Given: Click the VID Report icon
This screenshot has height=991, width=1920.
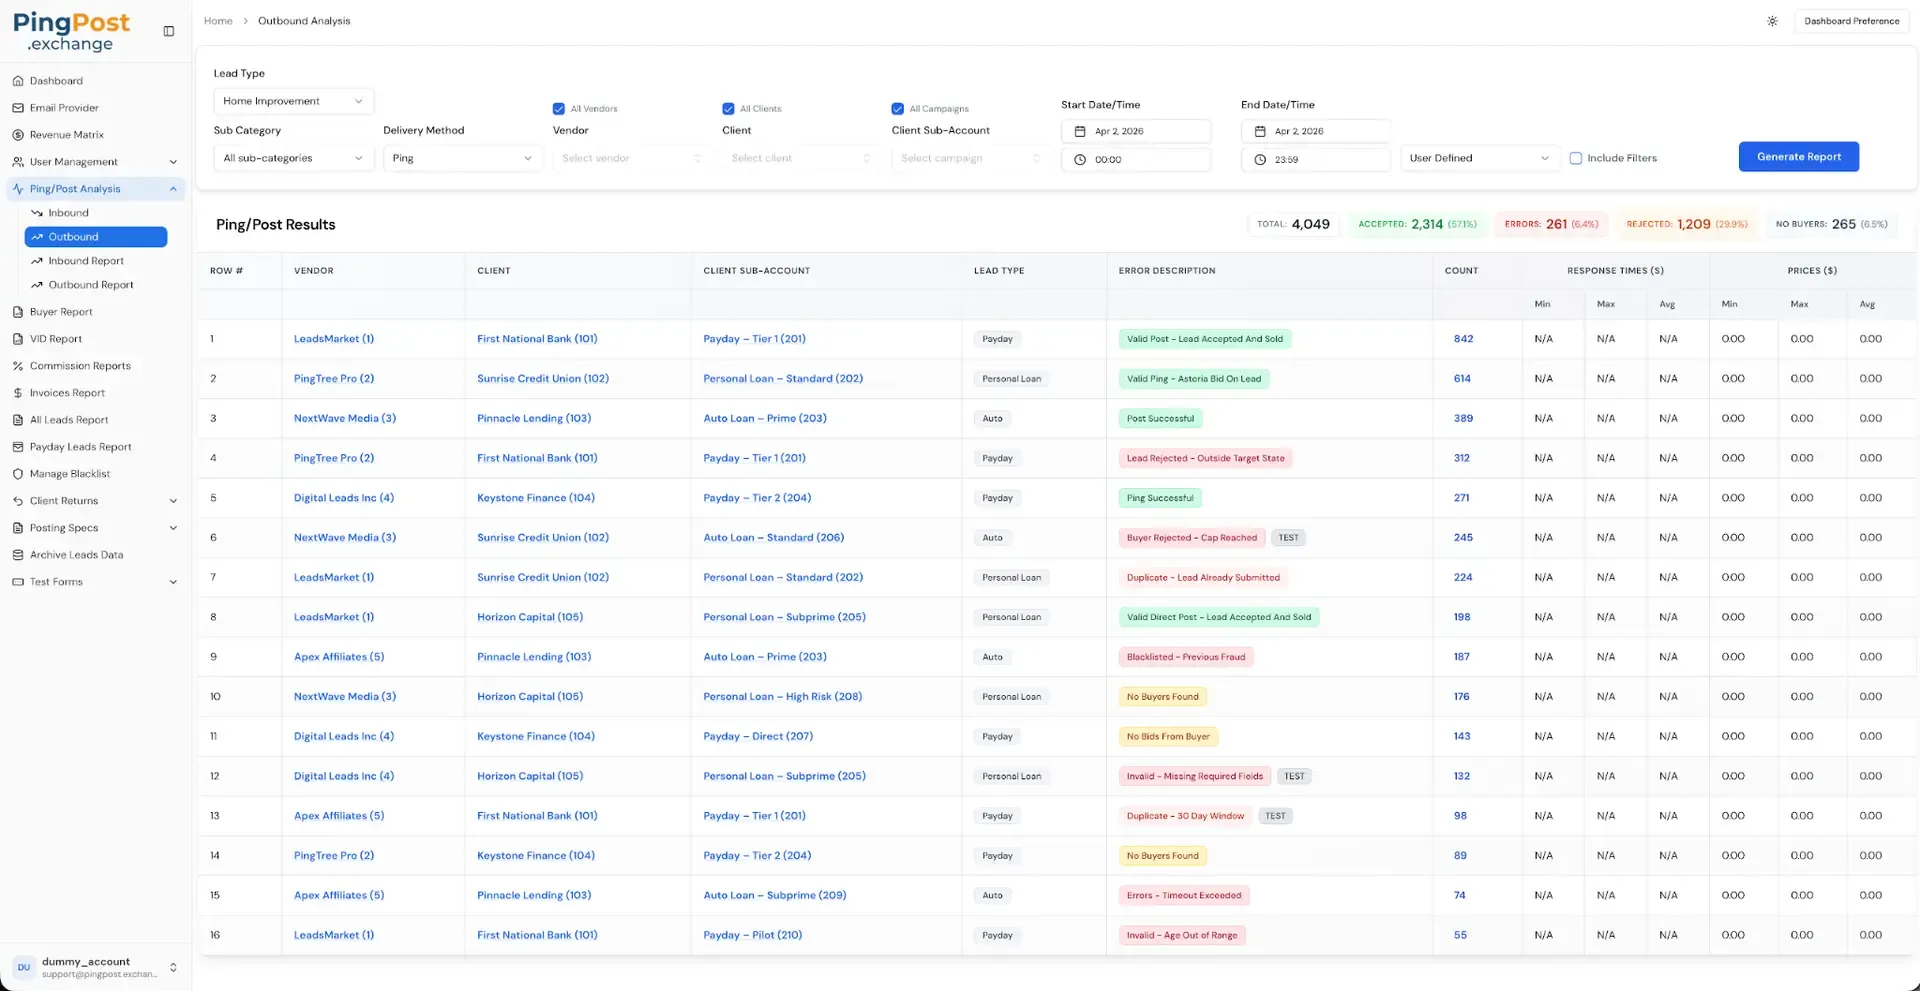Looking at the screenshot, I should coord(18,339).
